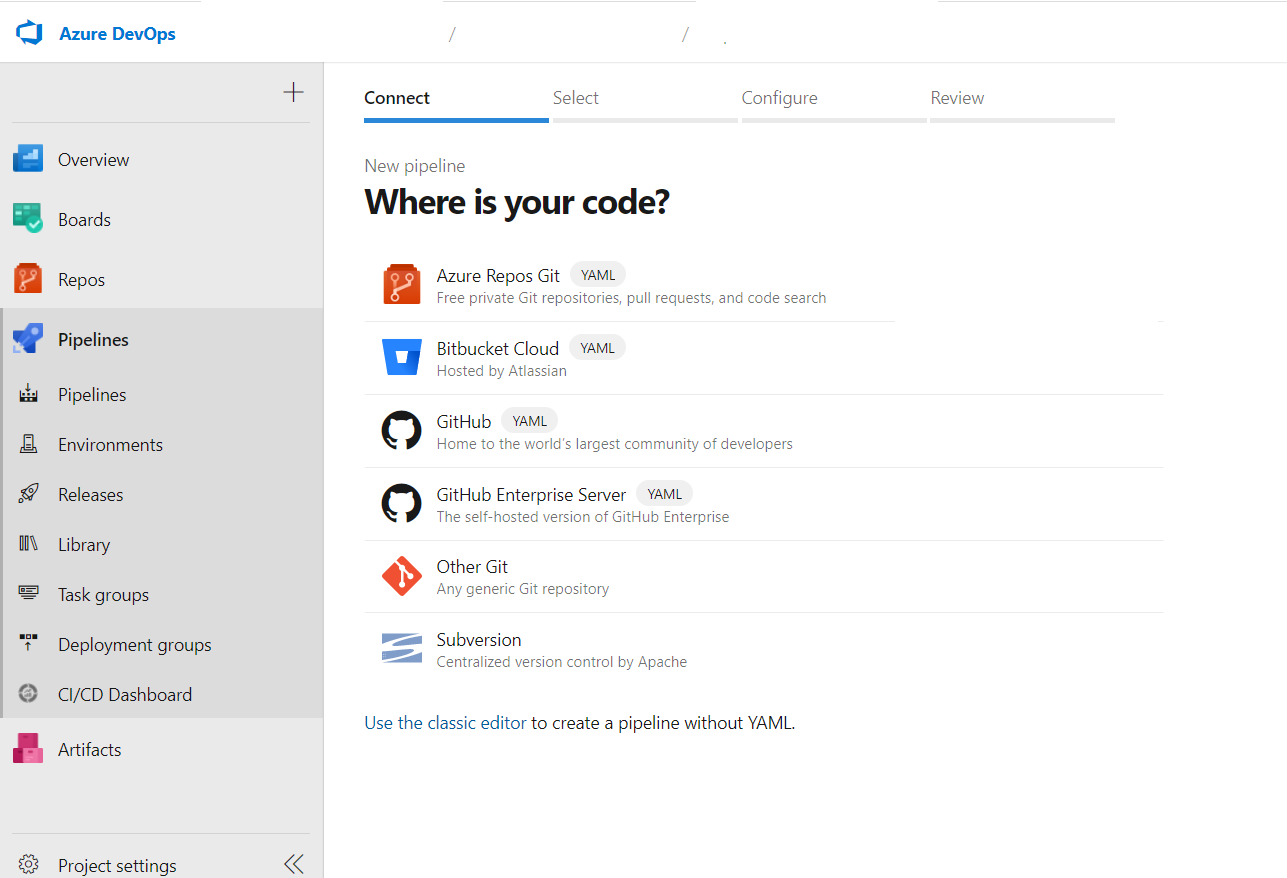Image resolution: width=1287 pixels, height=878 pixels.
Task: Click 'Use the classic editor' link
Action: (x=445, y=723)
